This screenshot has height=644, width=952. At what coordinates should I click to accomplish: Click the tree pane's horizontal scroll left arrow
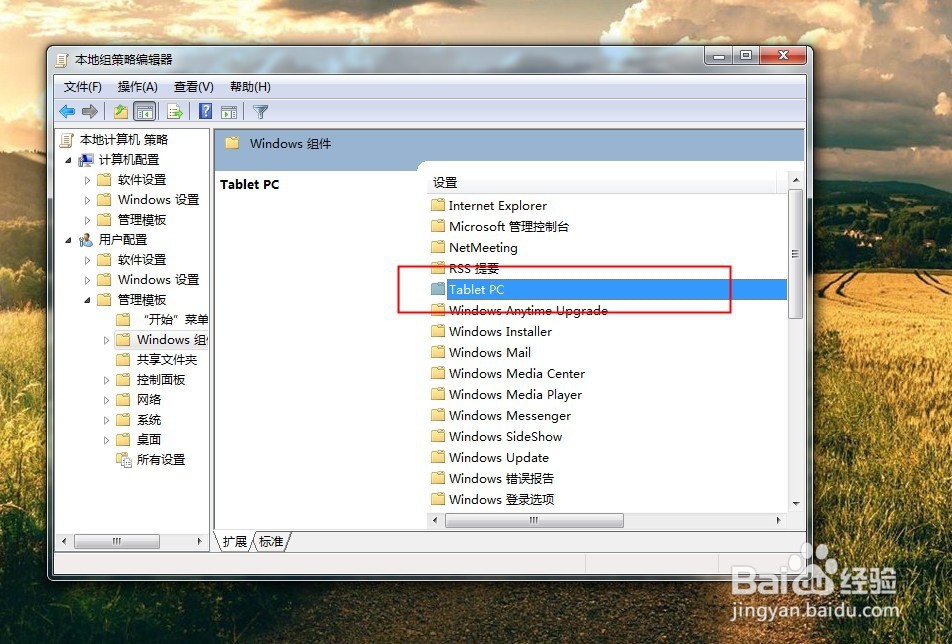pyautogui.click(x=65, y=541)
